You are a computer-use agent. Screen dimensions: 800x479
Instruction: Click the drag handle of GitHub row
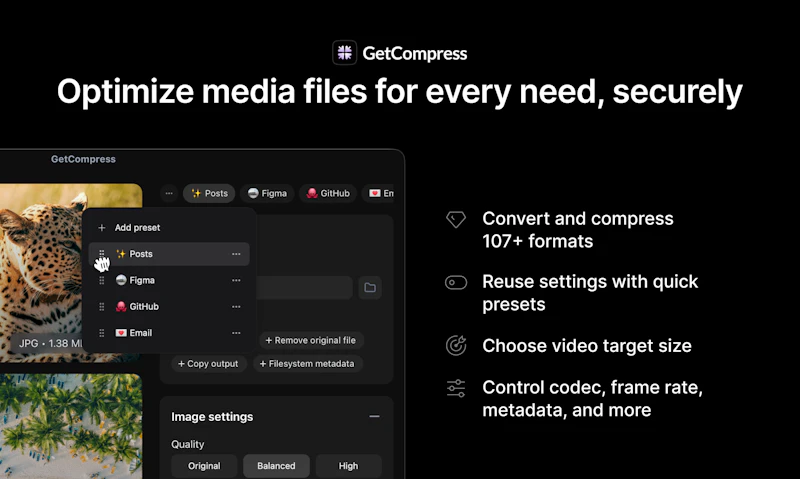(x=102, y=307)
